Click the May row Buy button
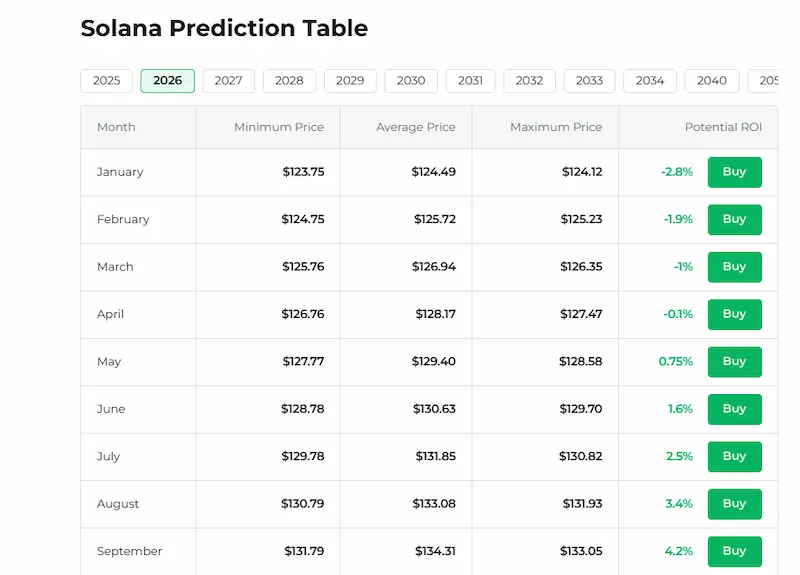Image resolution: width=800 pixels, height=575 pixels. 734,361
